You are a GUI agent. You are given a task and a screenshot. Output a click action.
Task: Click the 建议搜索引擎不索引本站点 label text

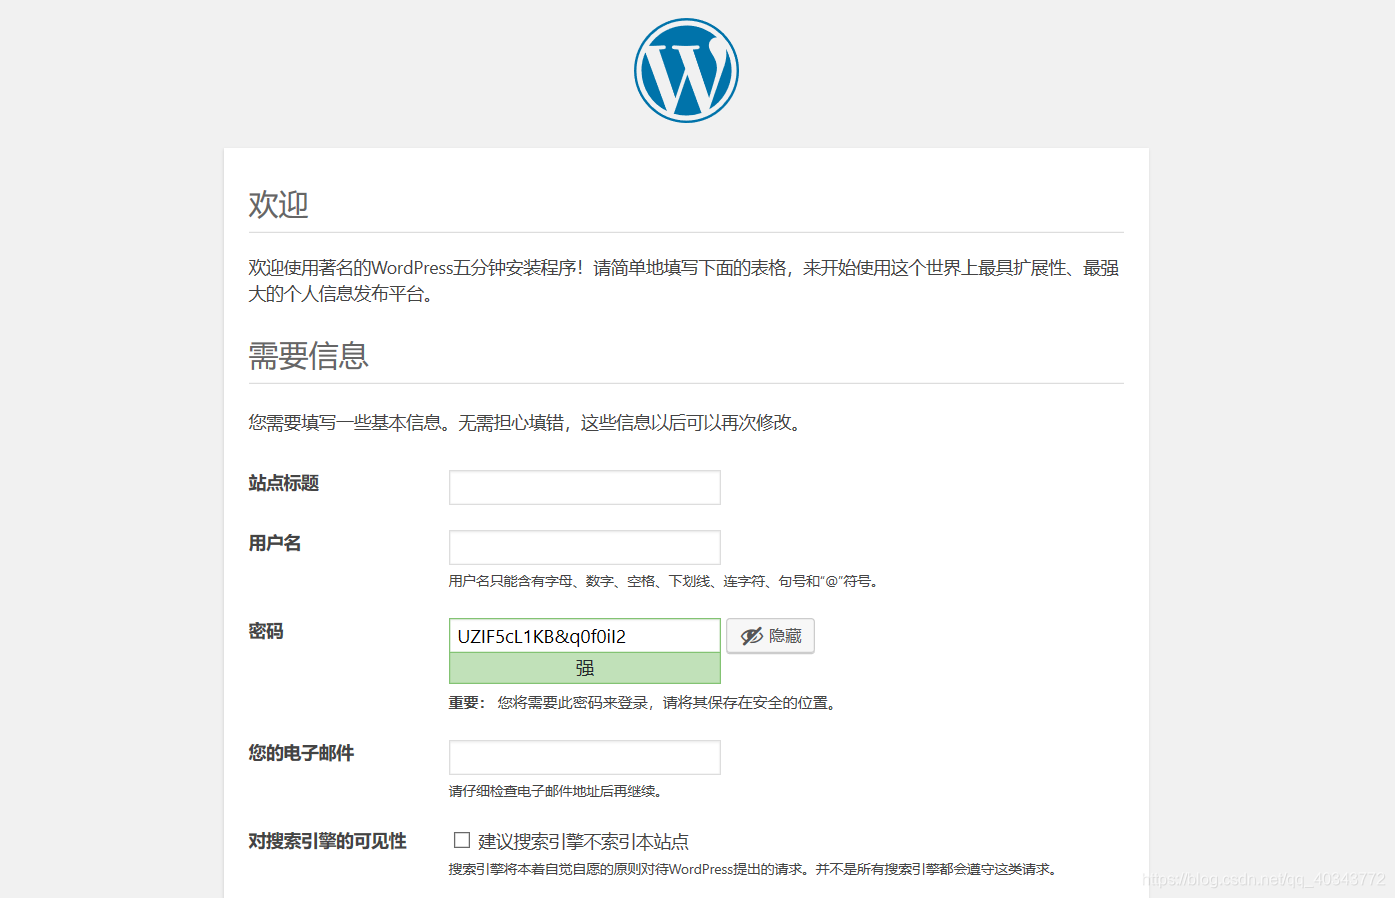583,842
